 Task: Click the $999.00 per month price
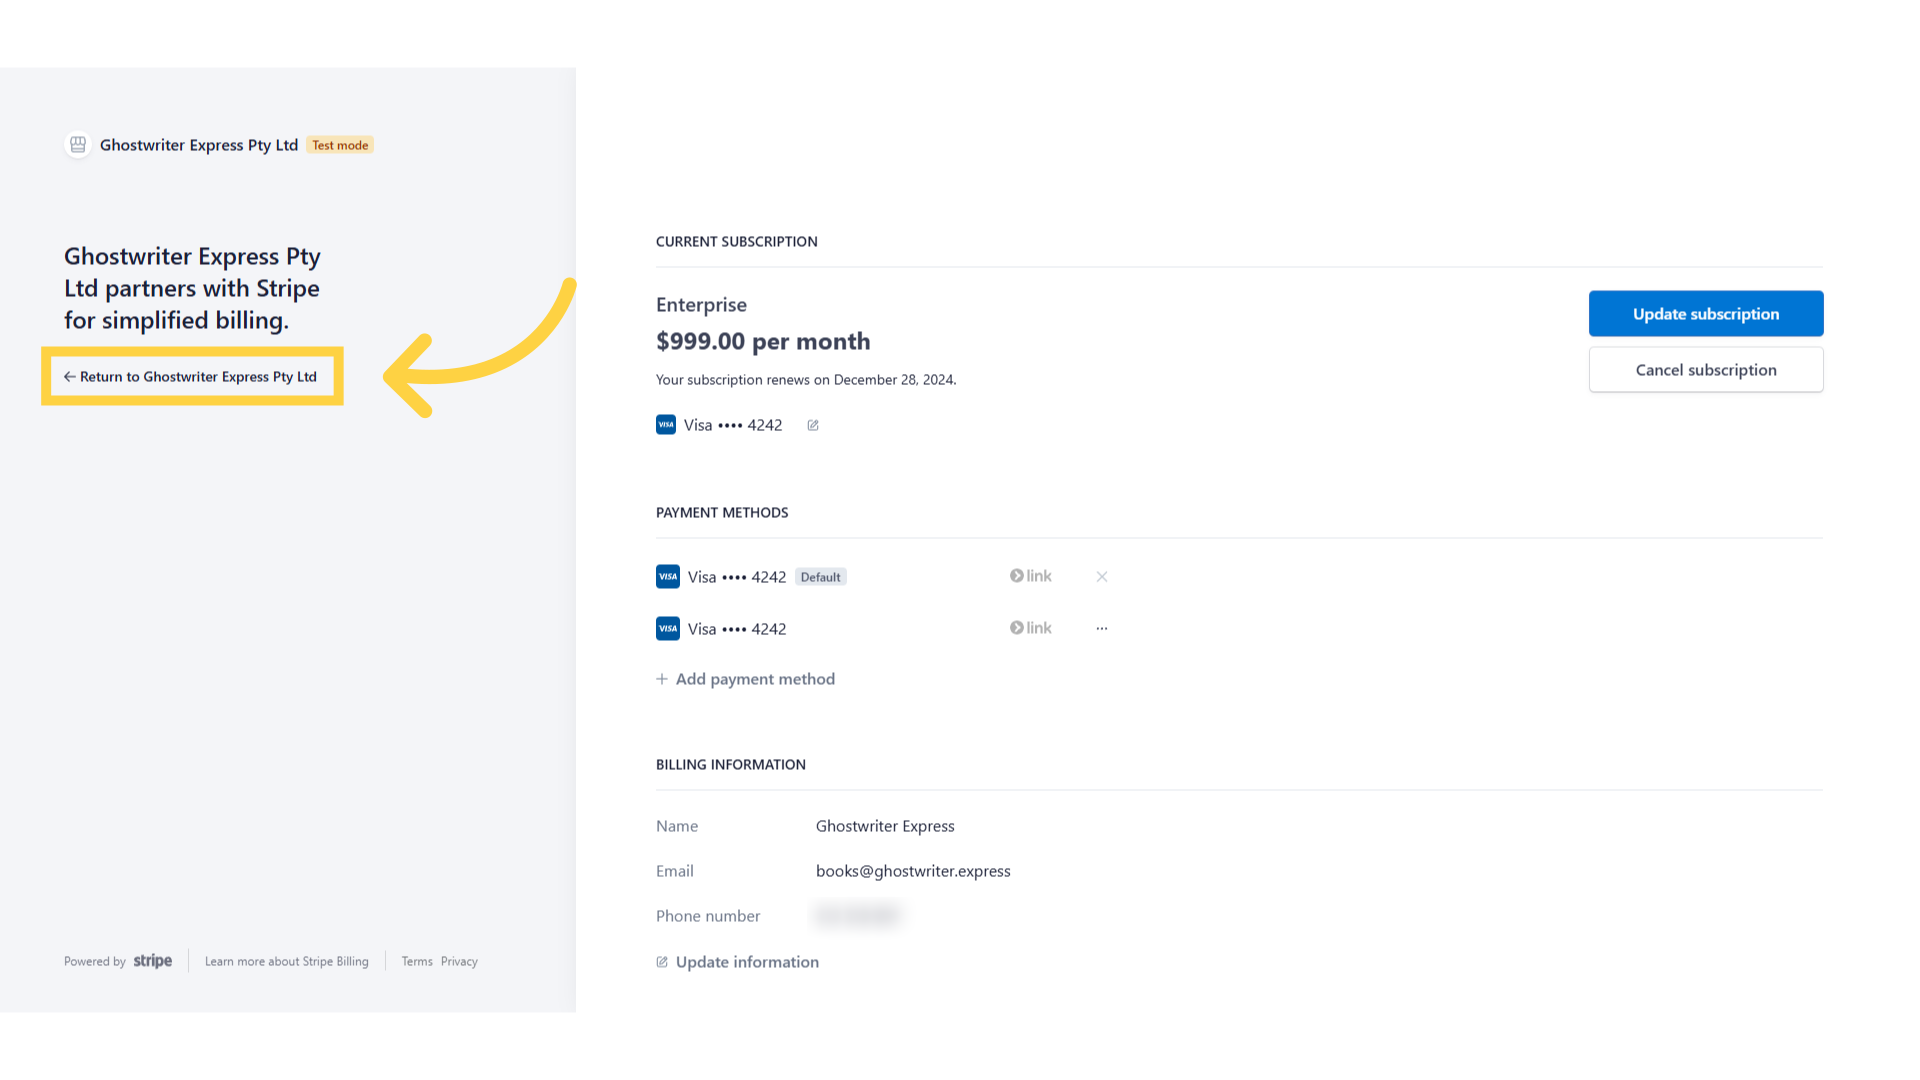coord(763,342)
